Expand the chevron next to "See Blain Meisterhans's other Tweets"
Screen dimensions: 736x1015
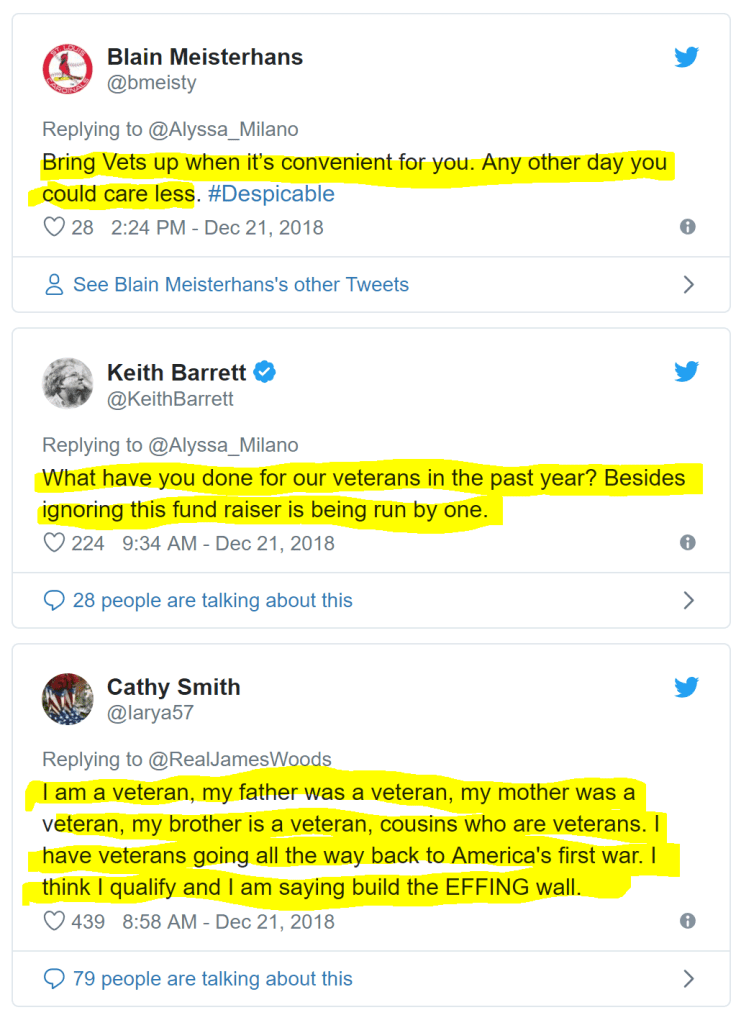688,285
